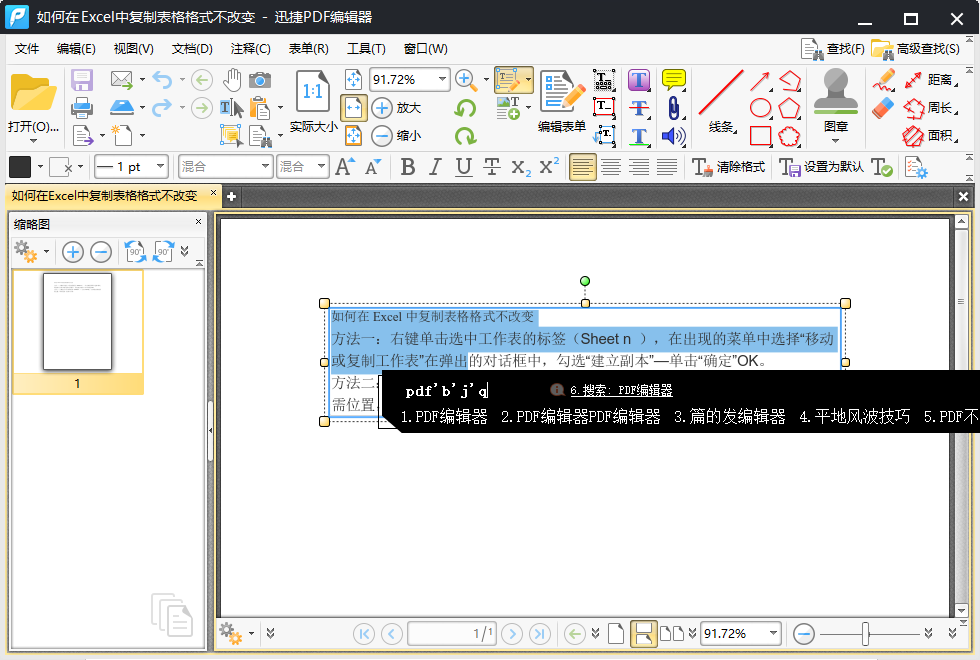Click the yellow sticky note comment icon
The height and width of the screenshot is (660, 980).
(x=674, y=78)
